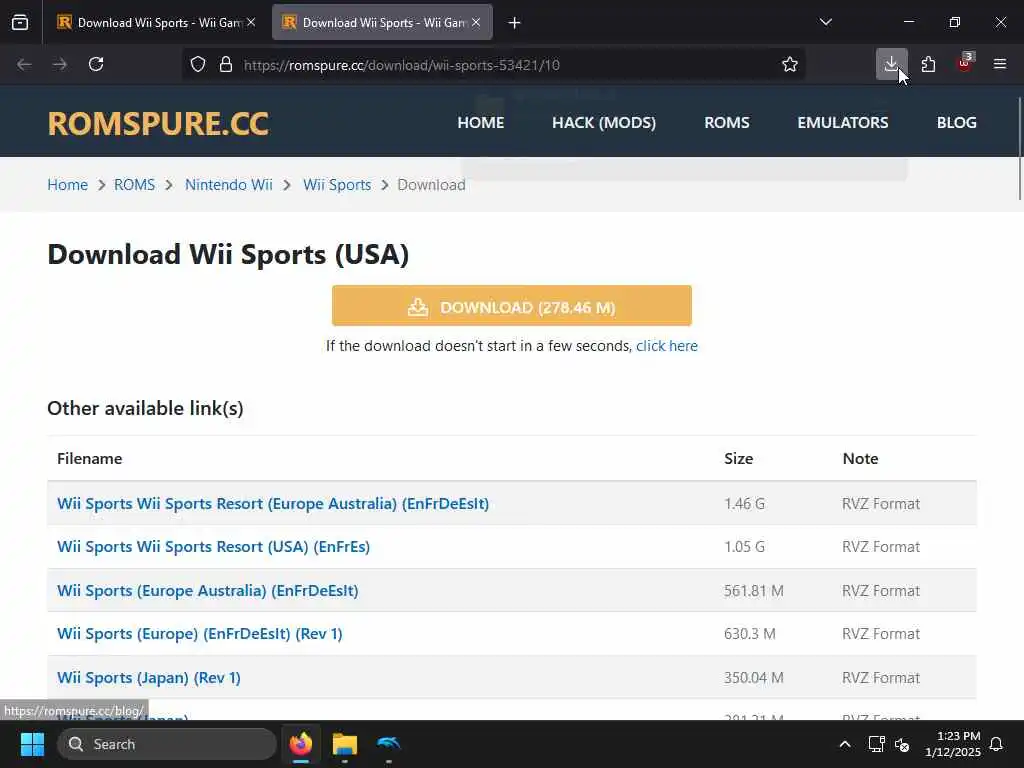
Task: Open HACK (MODS) menu item
Action: [604, 123]
